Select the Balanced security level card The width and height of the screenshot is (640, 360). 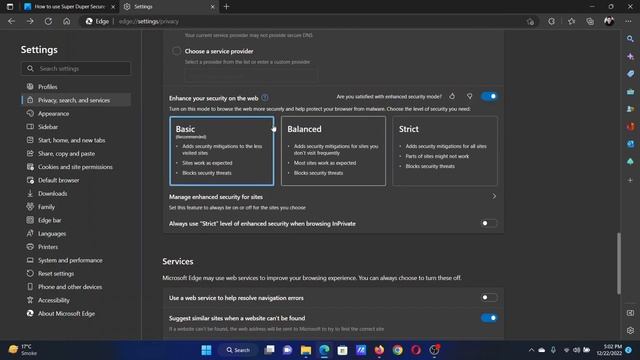coord(333,151)
